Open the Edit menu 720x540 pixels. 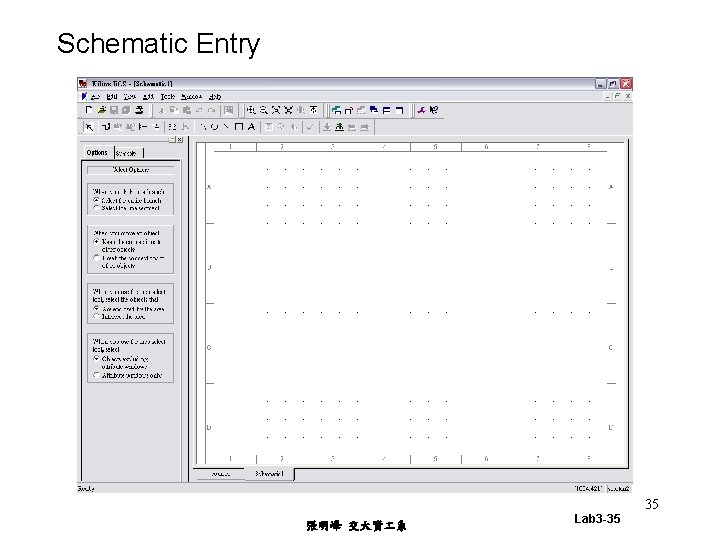[112, 96]
